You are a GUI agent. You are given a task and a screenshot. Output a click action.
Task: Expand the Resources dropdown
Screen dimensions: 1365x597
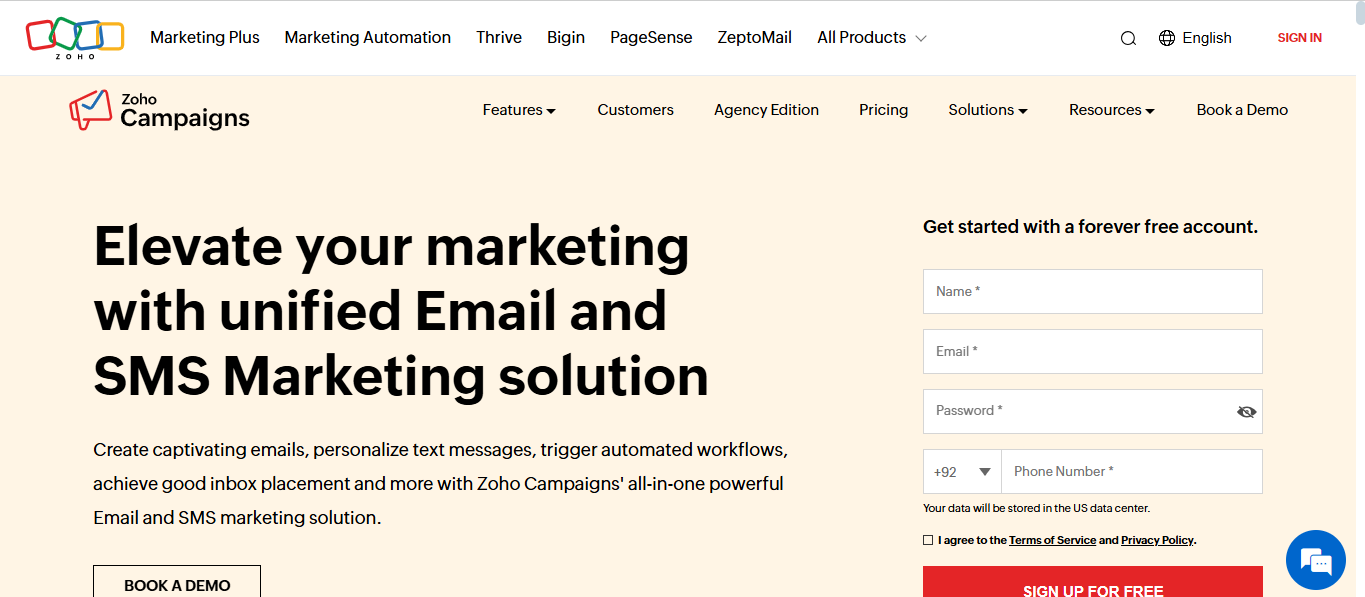pyautogui.click(x=1112, y=110)
